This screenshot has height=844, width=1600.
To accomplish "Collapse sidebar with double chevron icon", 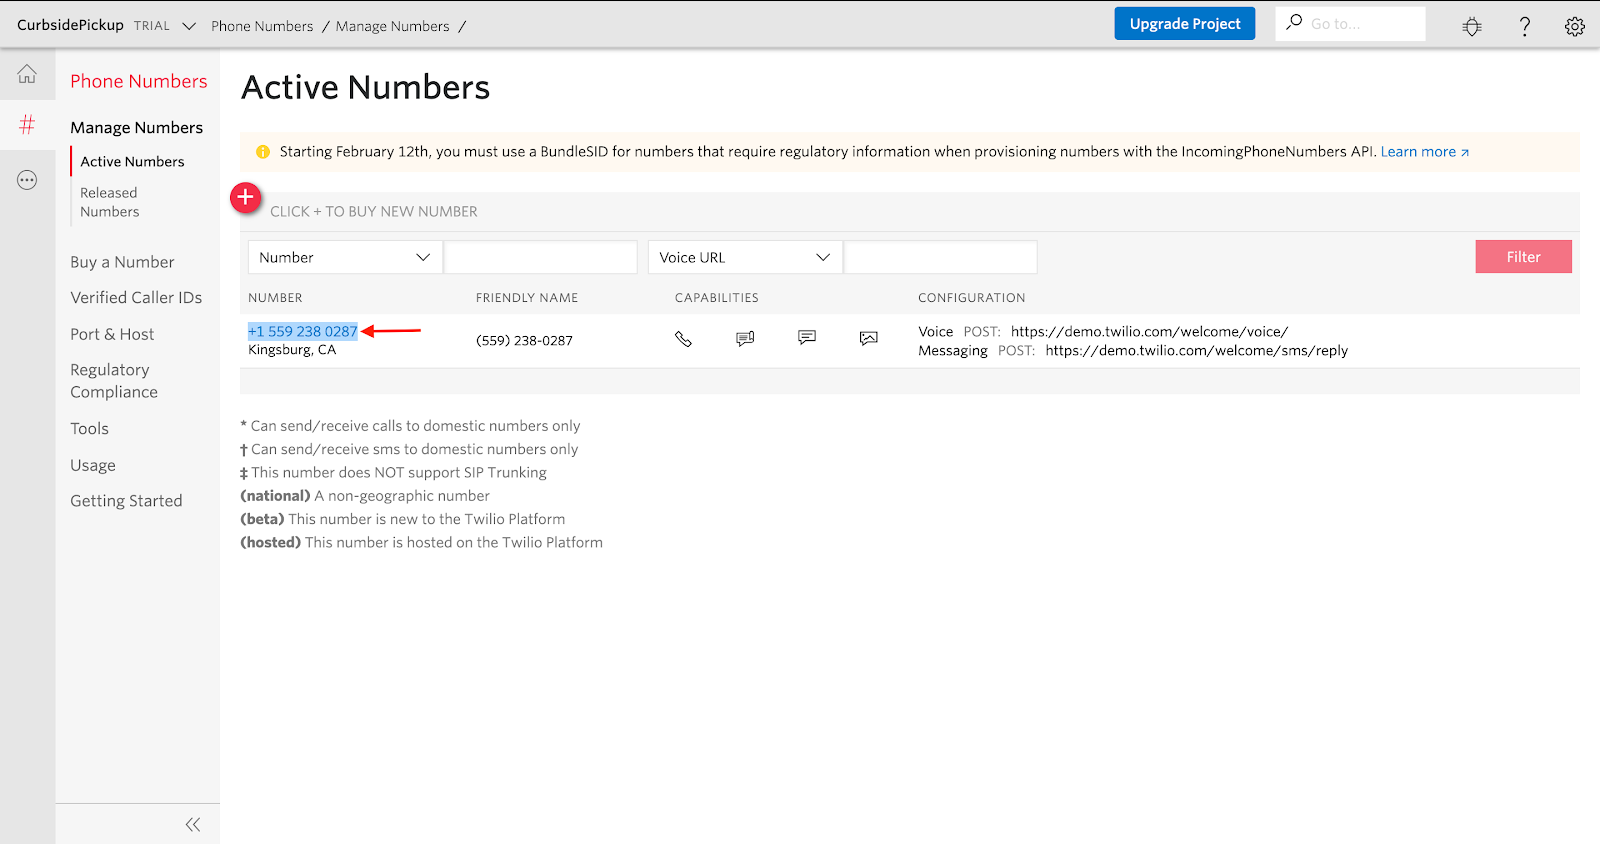I will [x=193, y=824].
